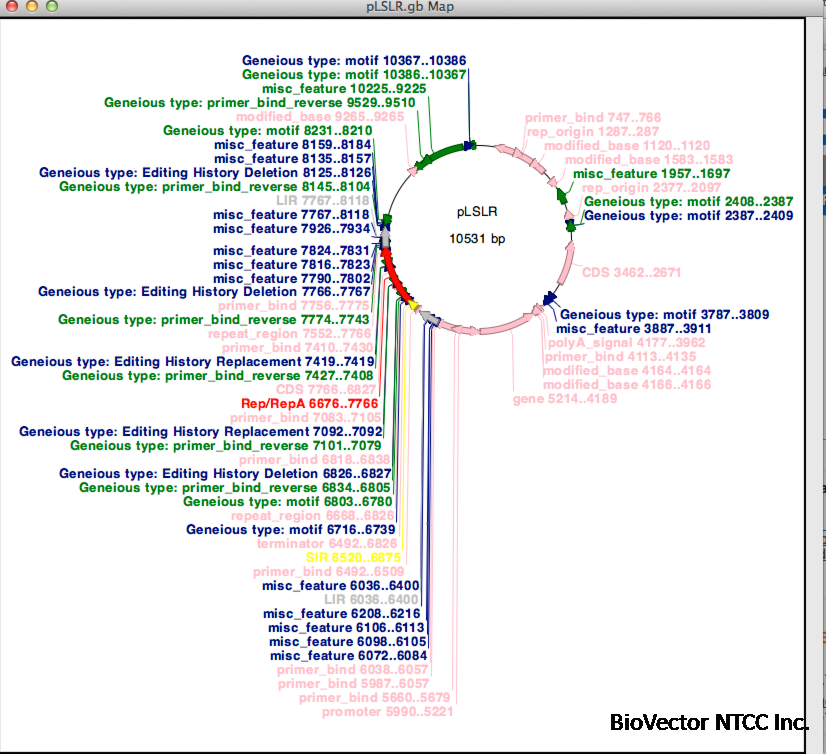Viewport: 826px width, 754px height.
Task: Select the green misc_feature 1957..1697 arrow
Action: [562, 195]
